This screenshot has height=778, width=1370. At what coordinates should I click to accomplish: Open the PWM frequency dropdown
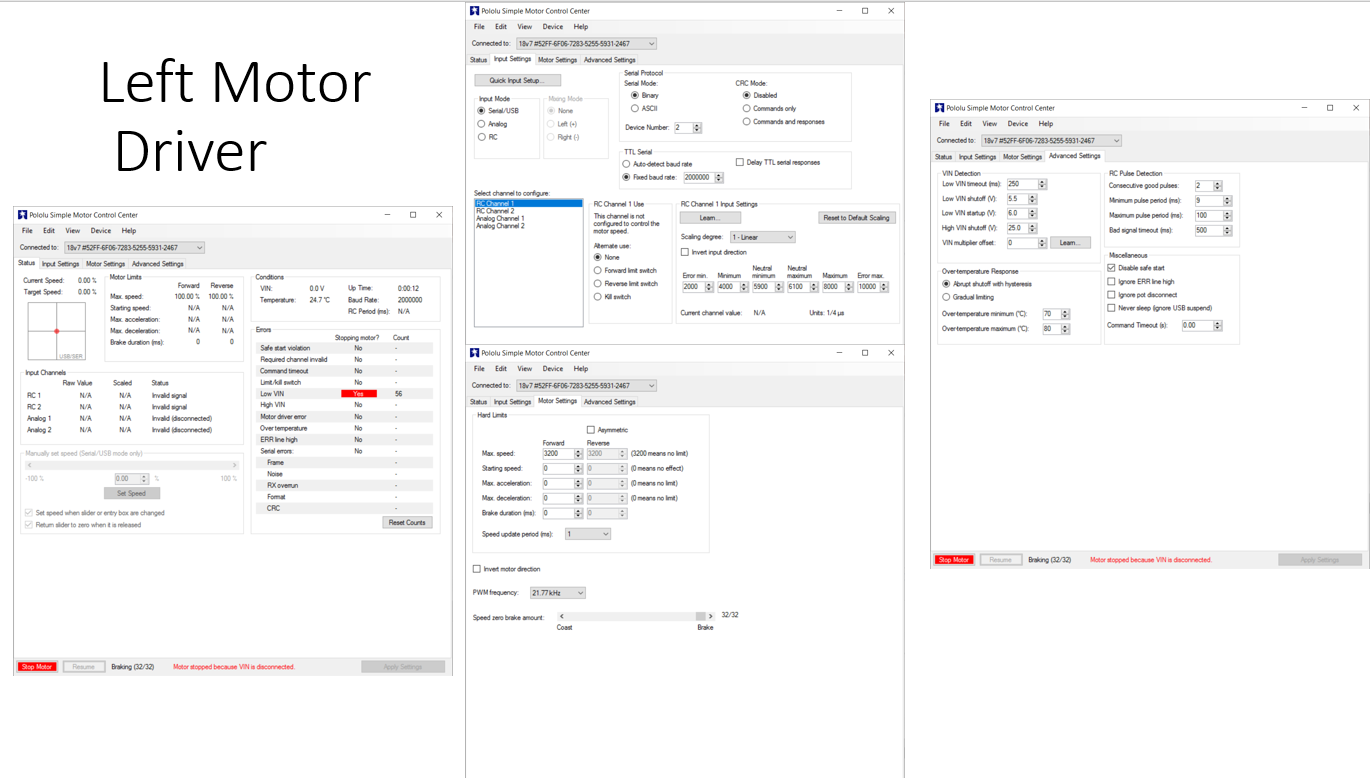tap(557, 593)
